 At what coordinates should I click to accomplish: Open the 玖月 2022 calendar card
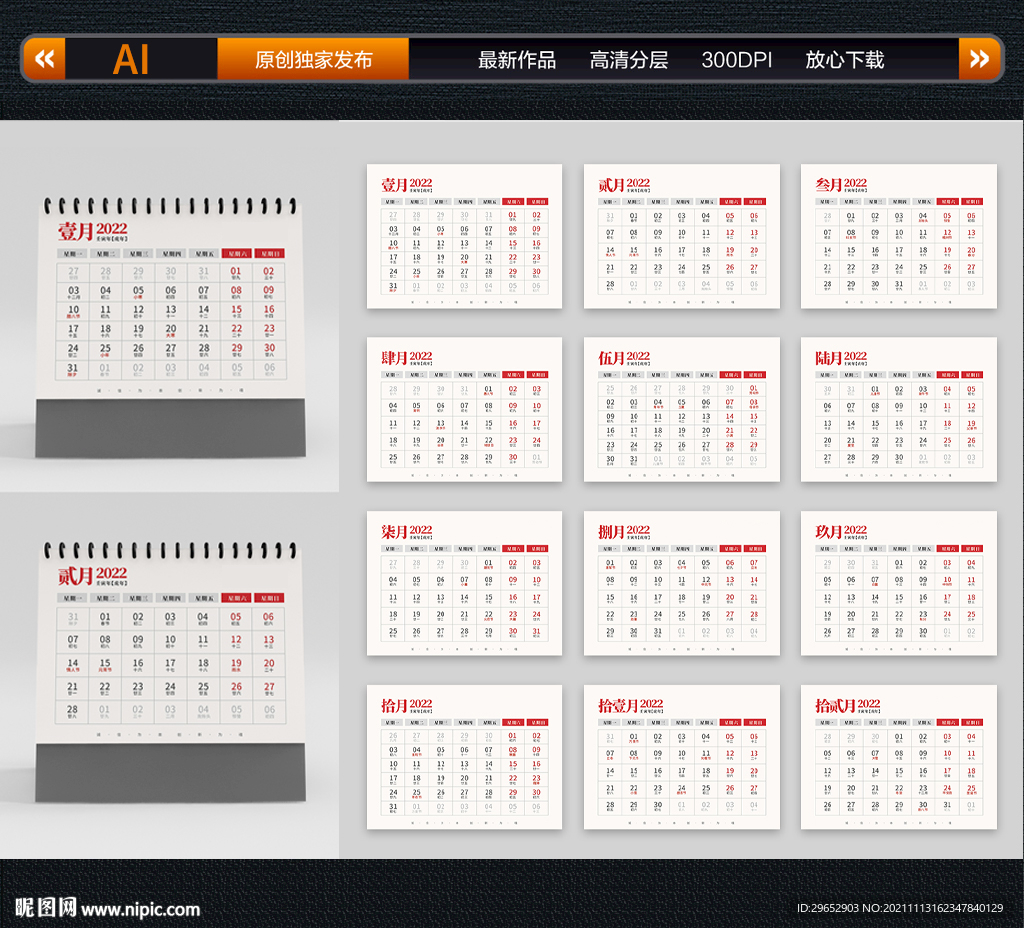pyautogui.click(x=899, y=583)
